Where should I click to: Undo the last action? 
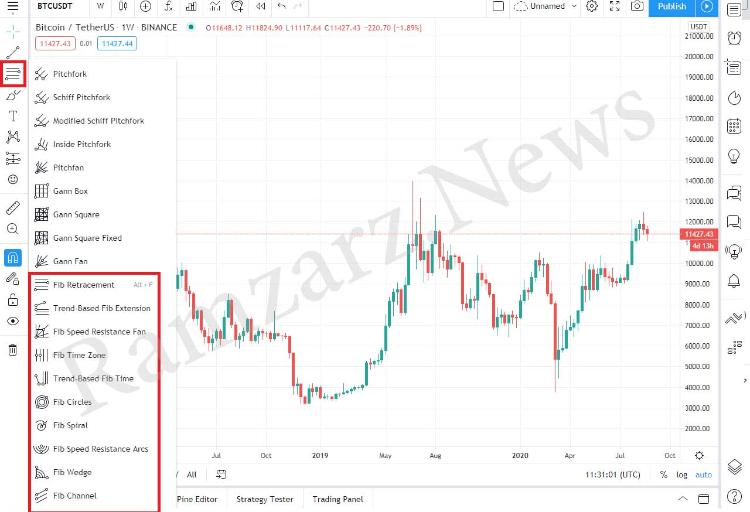click(x=282, y=6)
